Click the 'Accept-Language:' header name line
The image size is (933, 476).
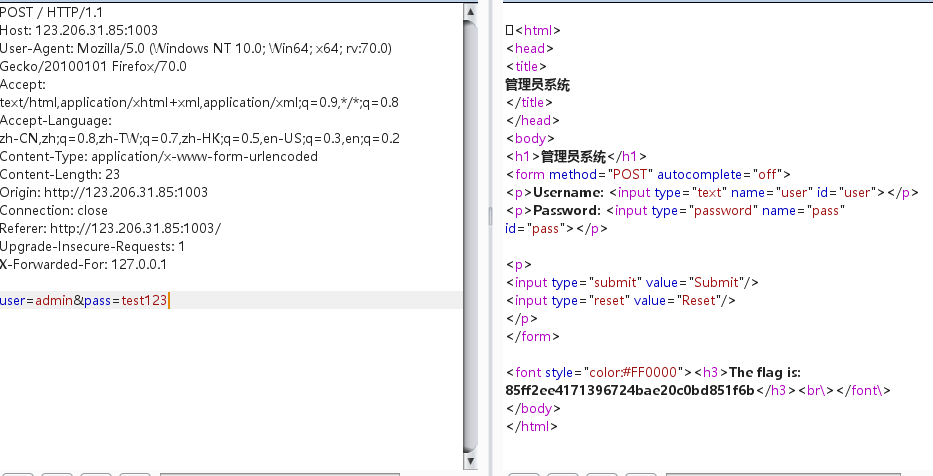click(x=56, y=120)
